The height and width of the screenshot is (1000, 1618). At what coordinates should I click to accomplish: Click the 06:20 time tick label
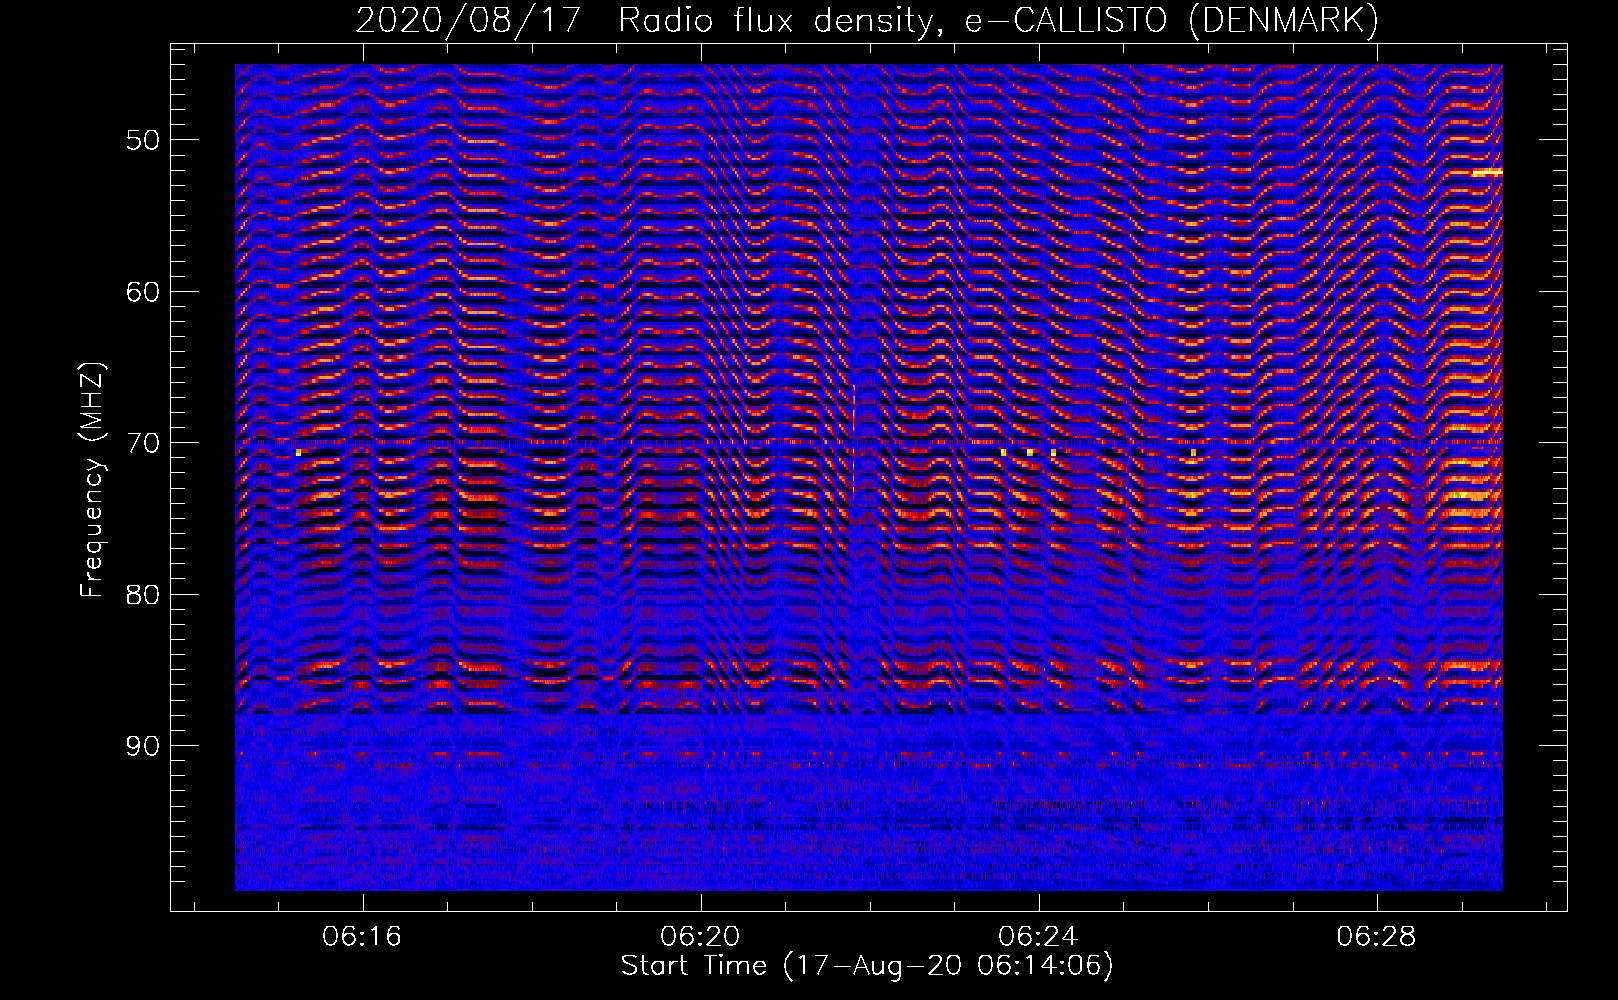click(x=700, y=936)
